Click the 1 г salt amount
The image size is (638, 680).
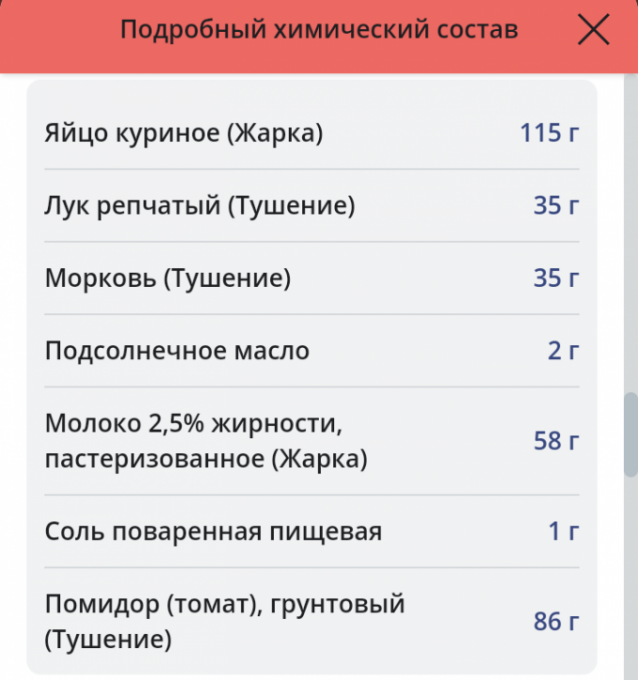[x=563, y=531]
